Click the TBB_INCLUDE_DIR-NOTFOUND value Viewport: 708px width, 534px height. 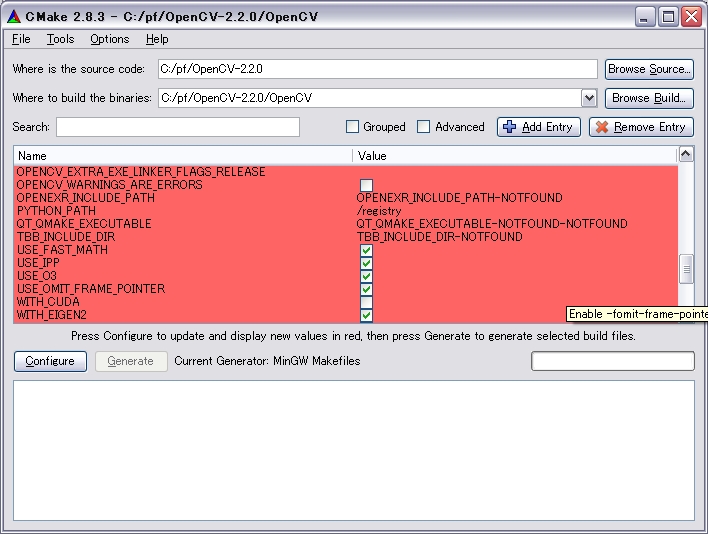439,237
